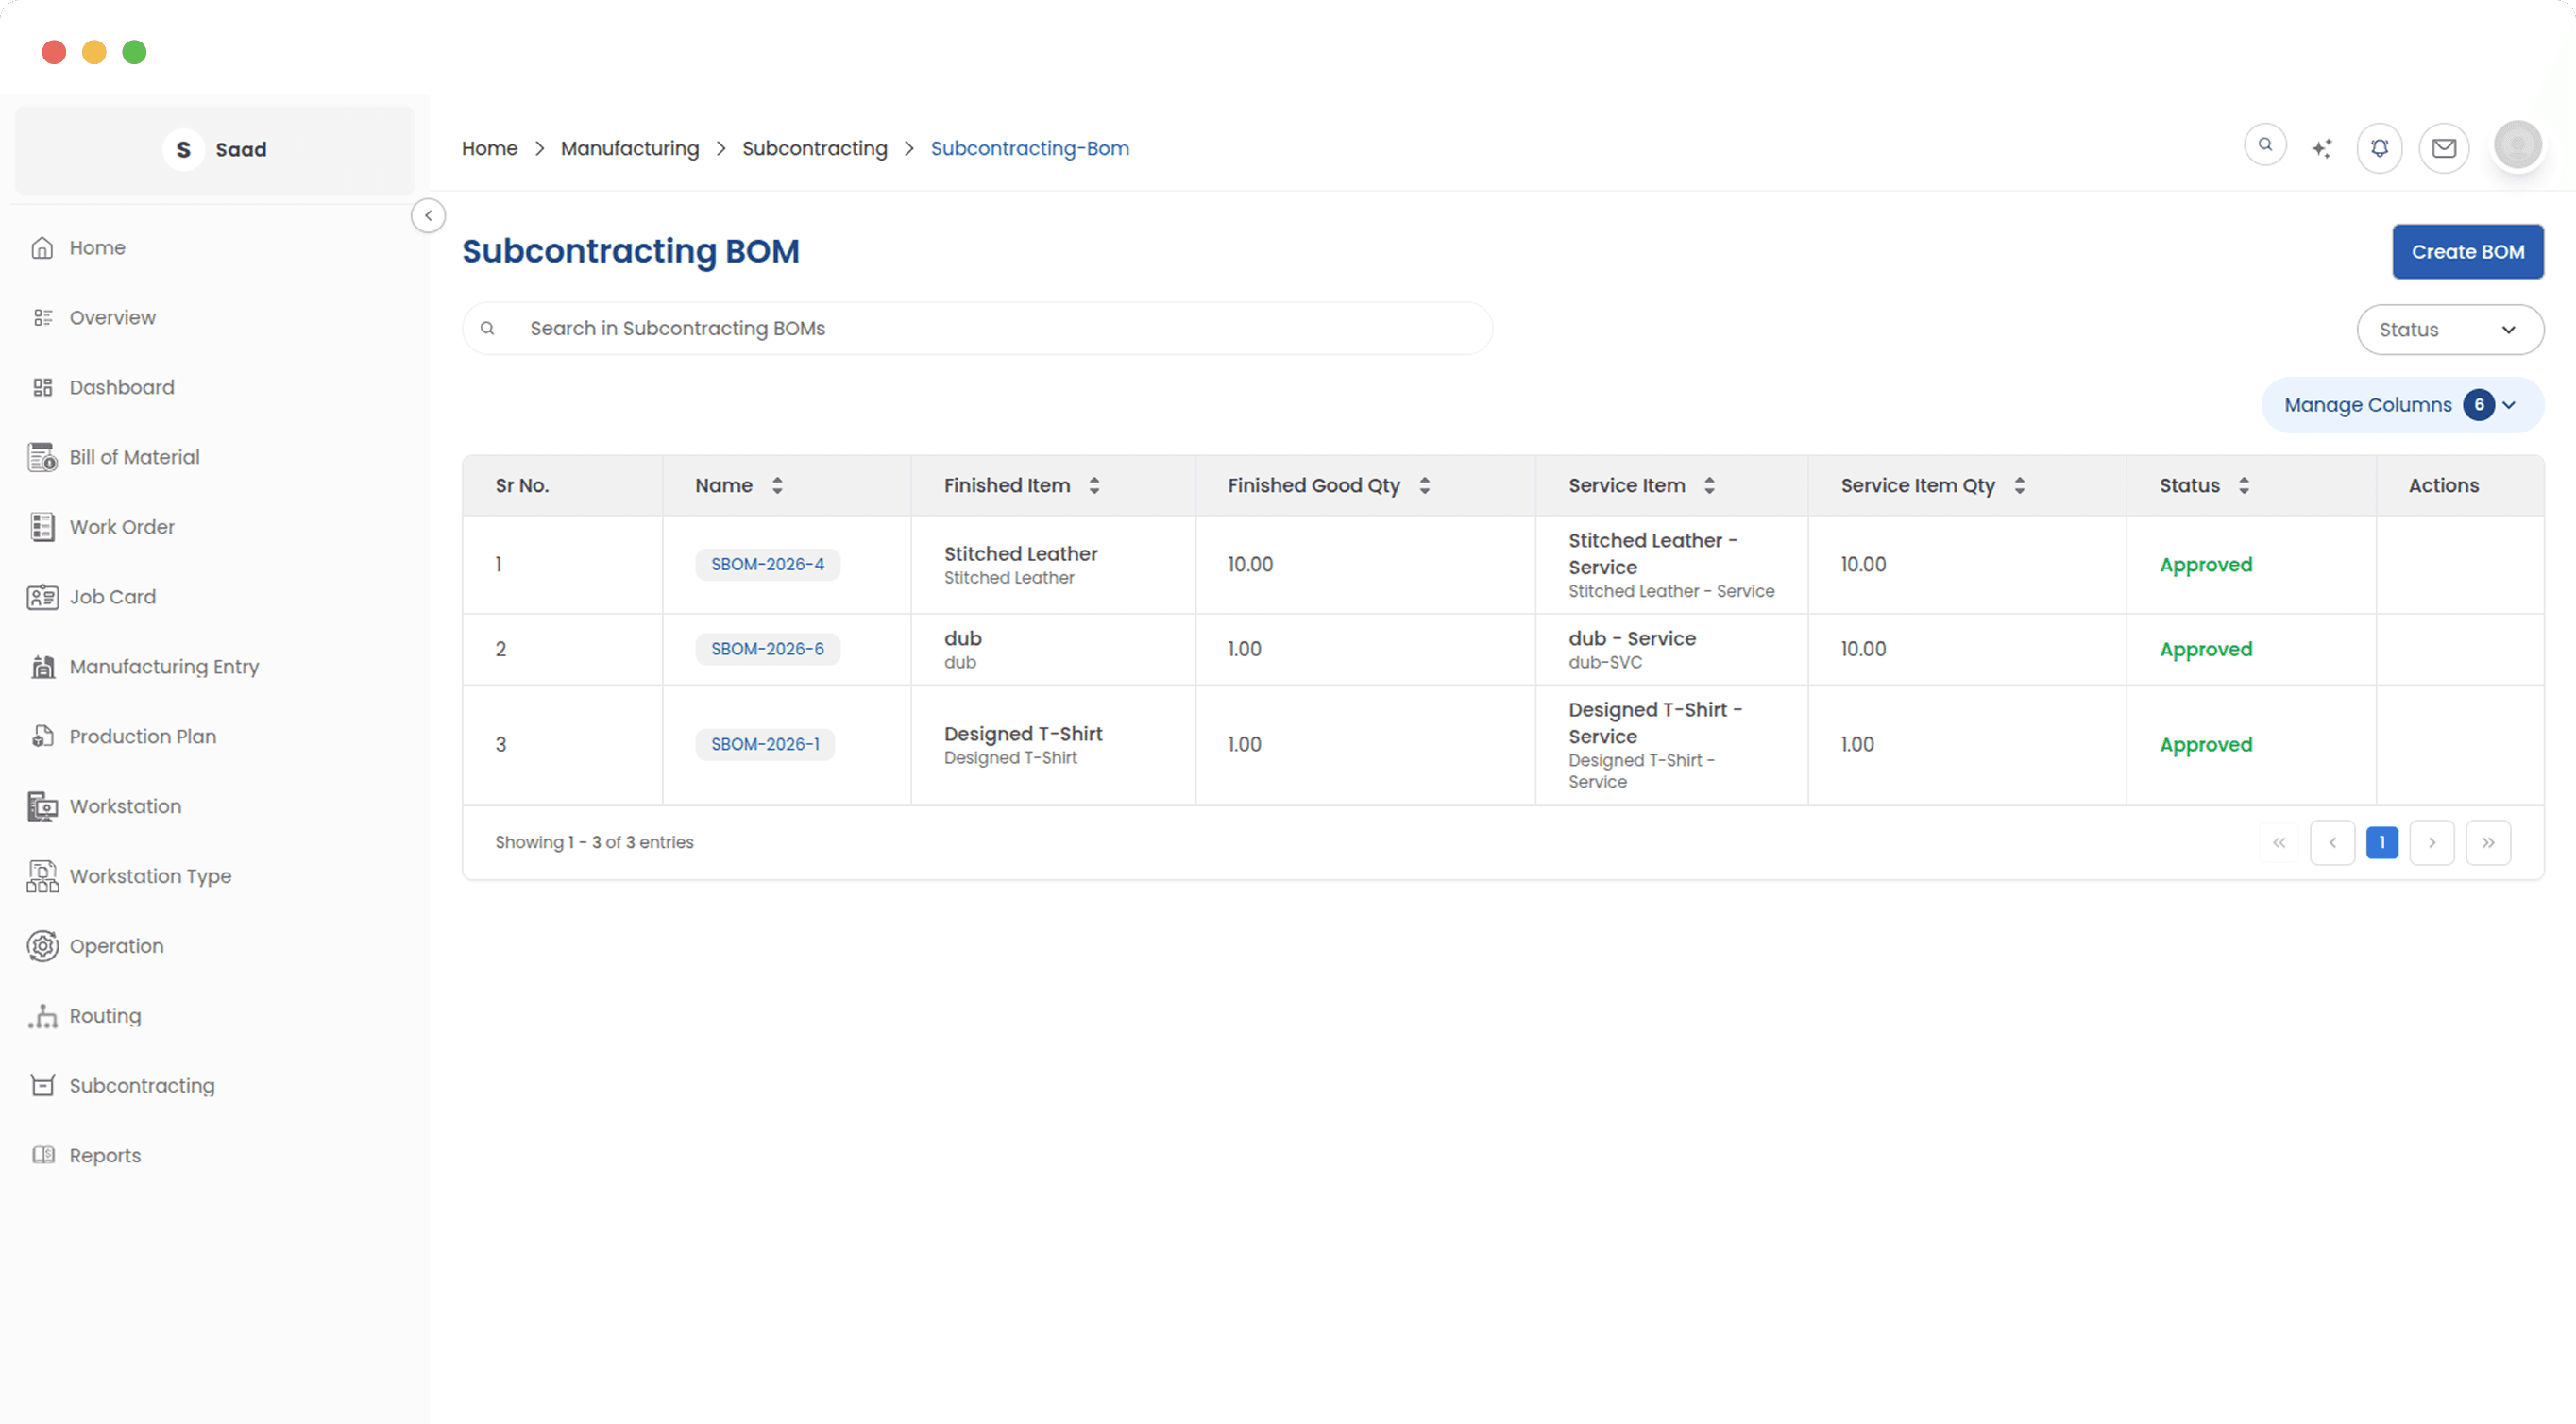Sort by Finished Good Qty column
Image resolution: width=2576 pixels, height=1424 pixels.
point(1424,486)
